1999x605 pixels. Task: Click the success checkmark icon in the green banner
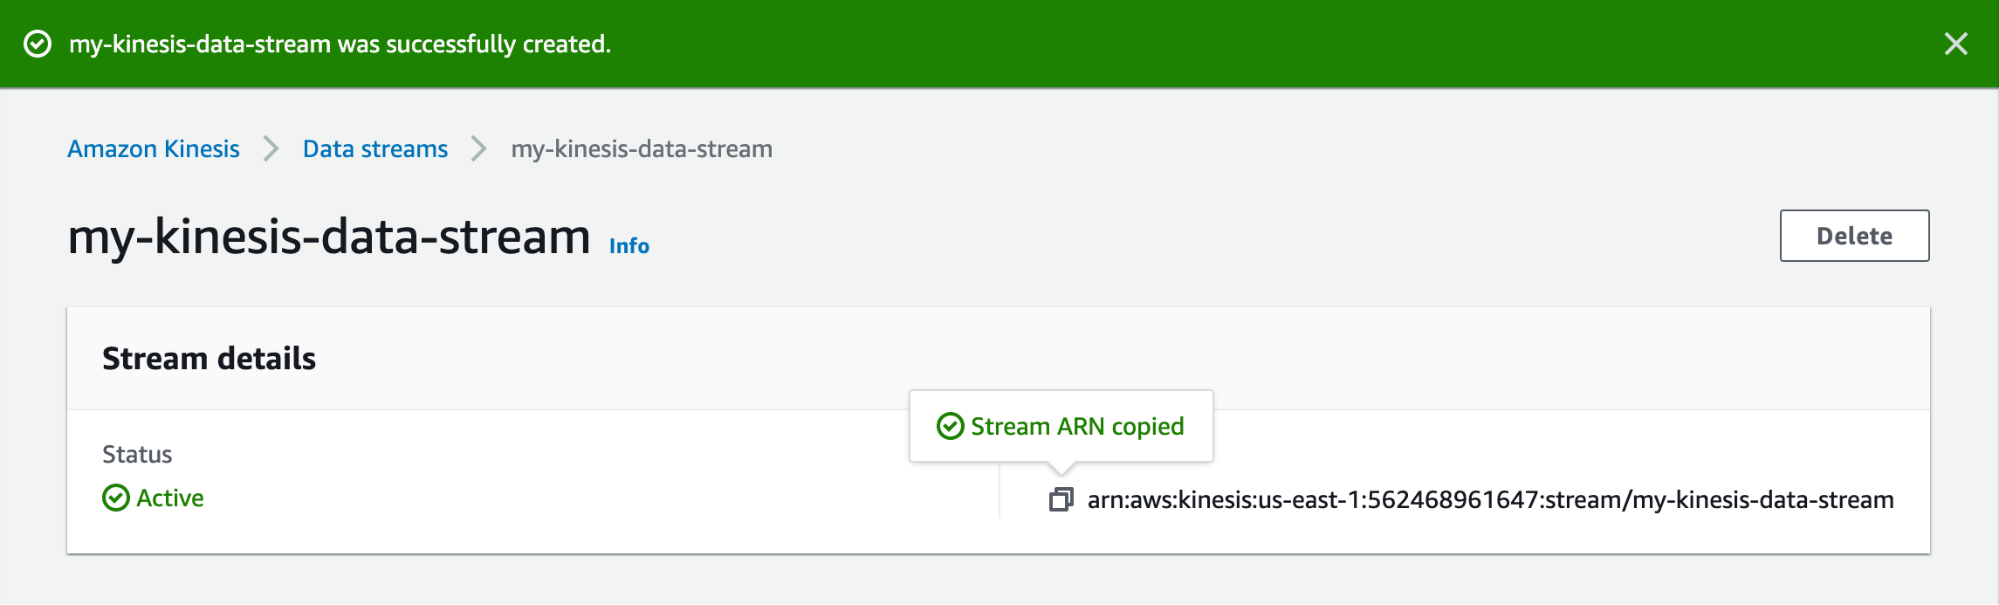(x=37, y=44)
